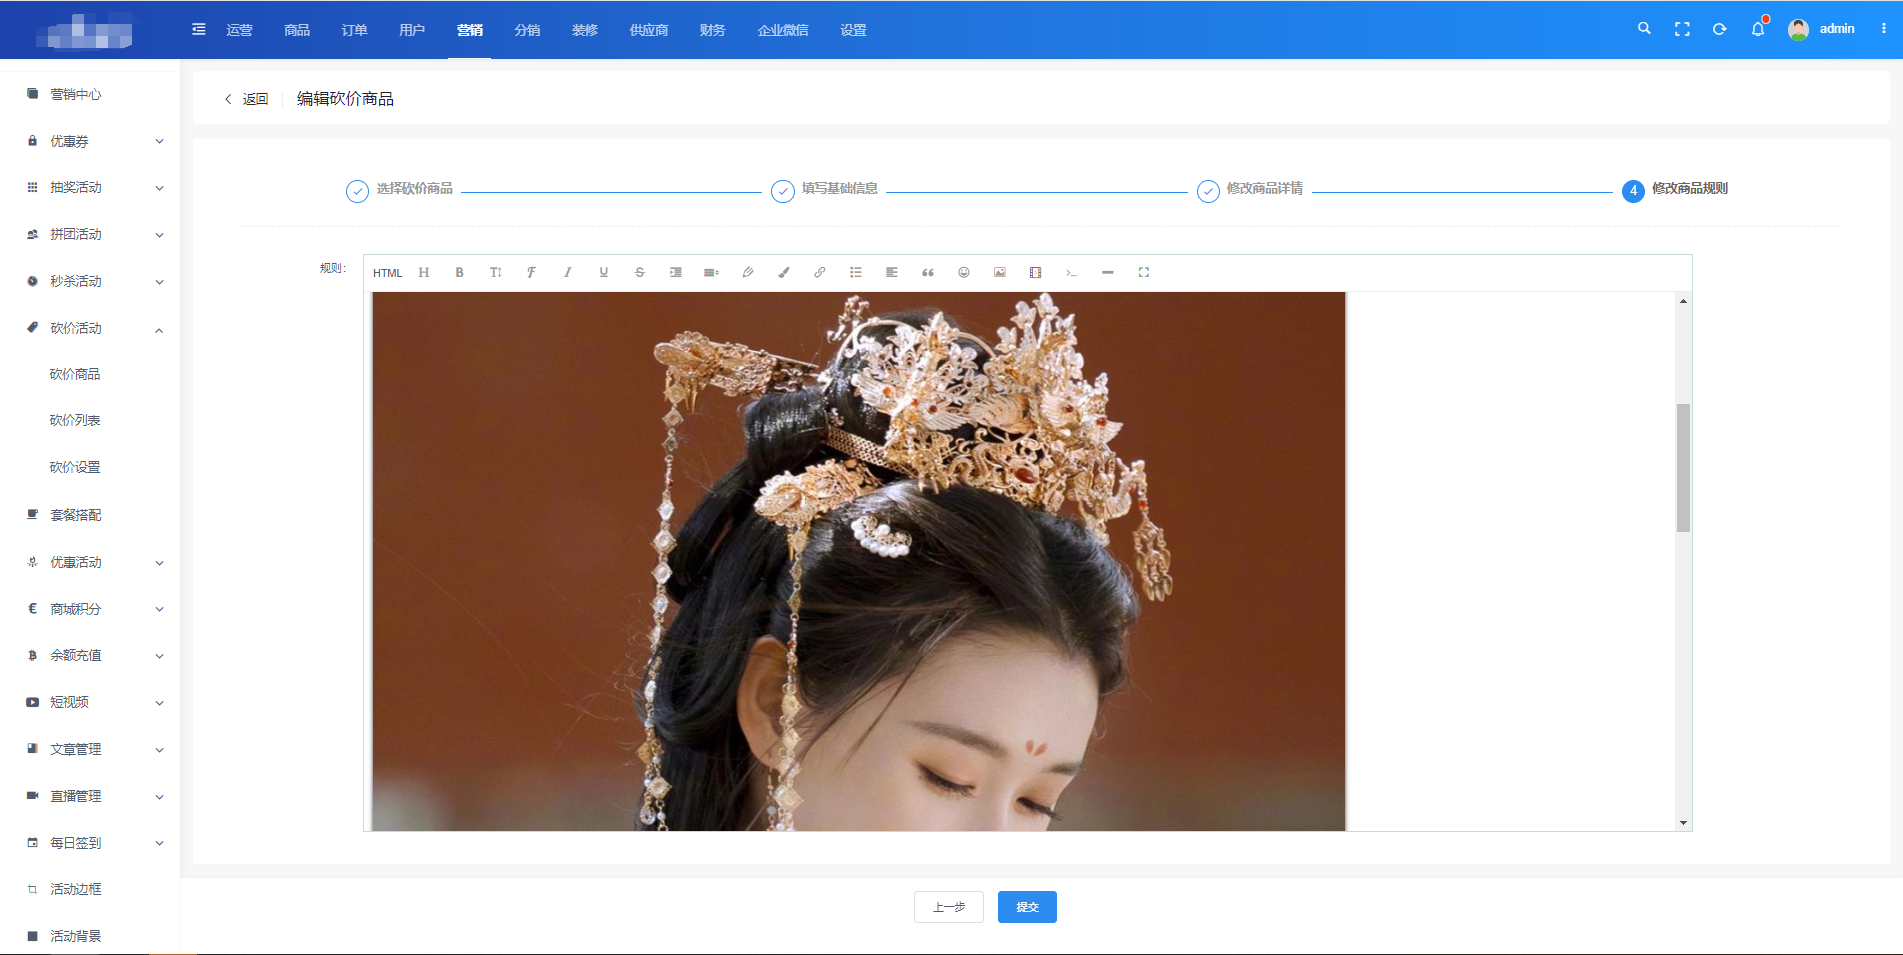Collapse the sidebar with hamburger icon

pos(199,29)
